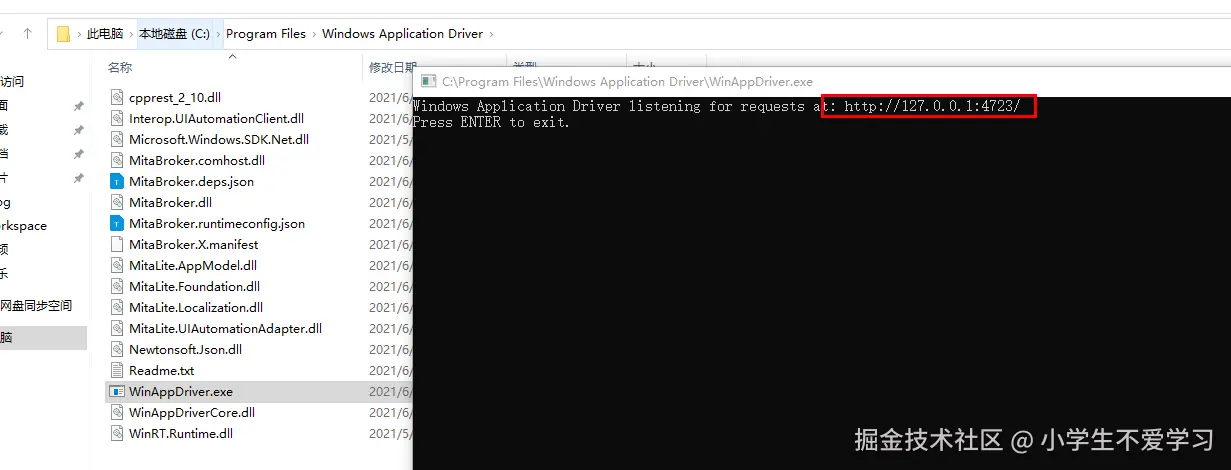The width and height of the screenshot is (1231, 470).
Task: Select the MitaLite.Foundation.dll file icon
Action: (117, 286)
